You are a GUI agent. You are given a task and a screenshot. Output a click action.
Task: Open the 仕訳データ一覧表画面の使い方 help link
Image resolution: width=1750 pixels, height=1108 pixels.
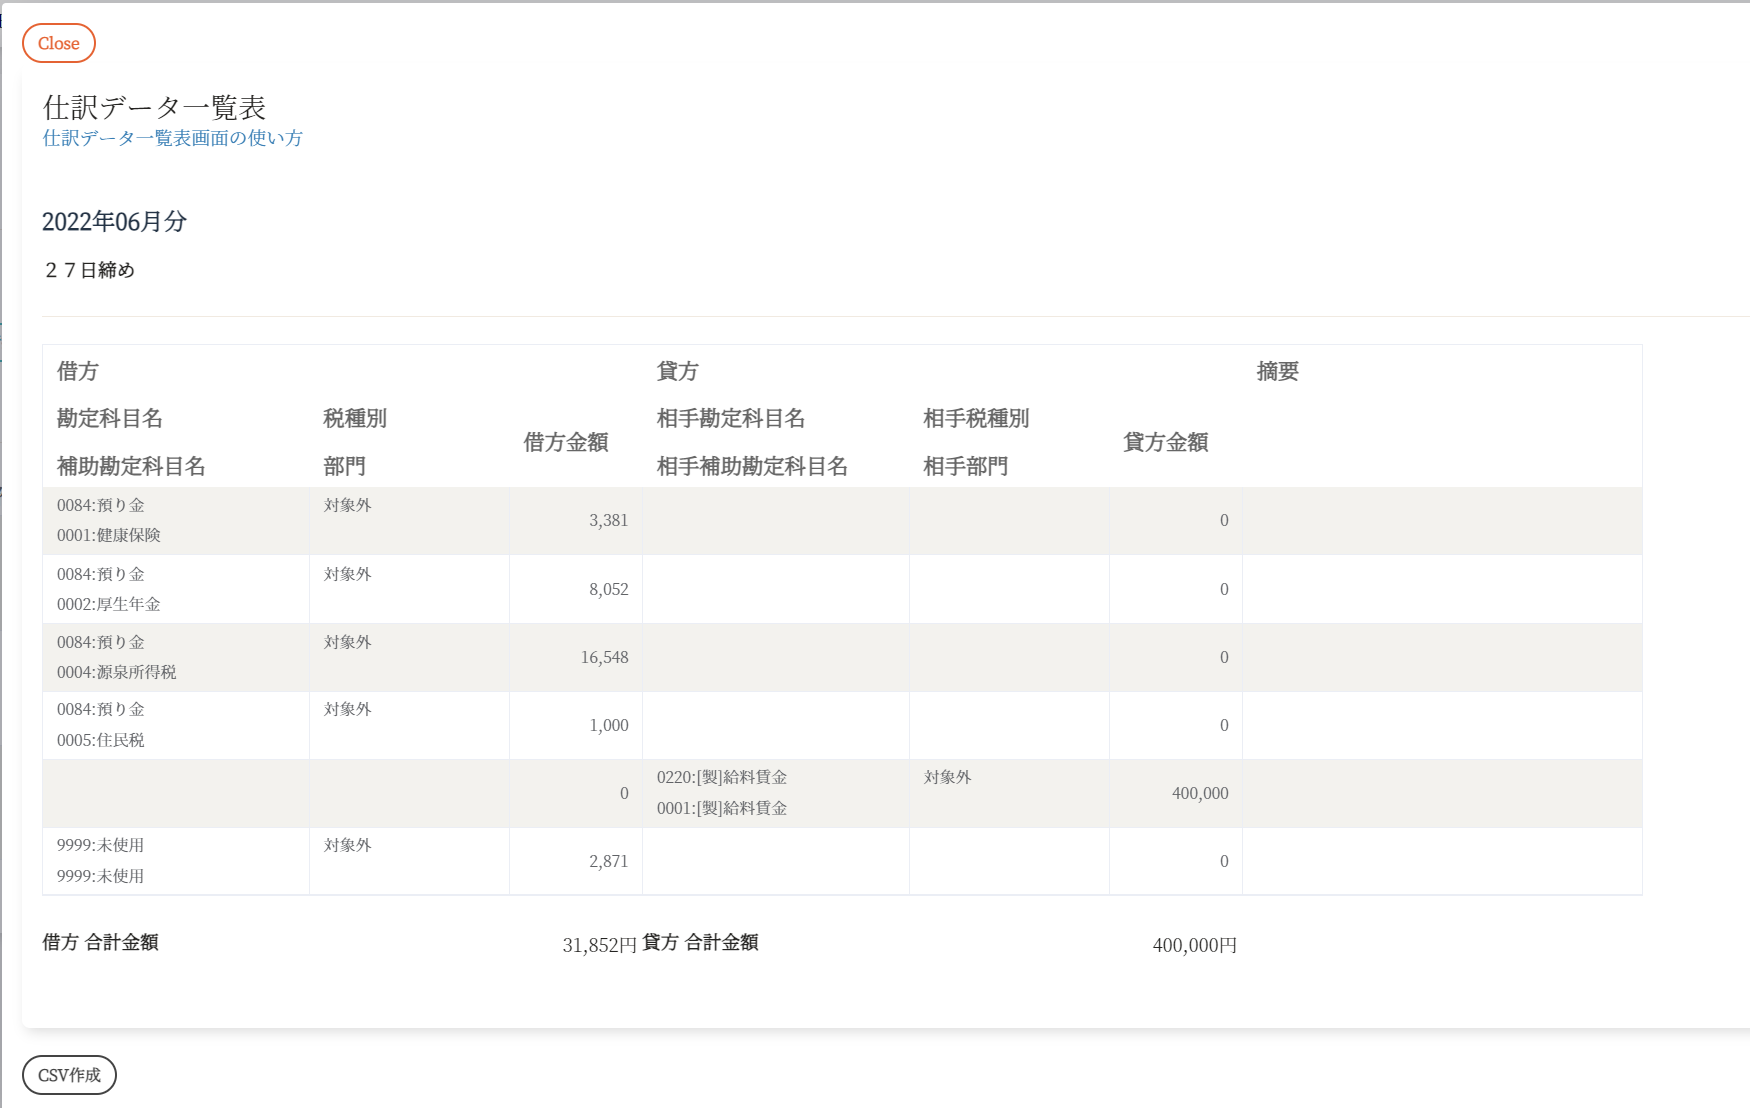pos(172,138)
